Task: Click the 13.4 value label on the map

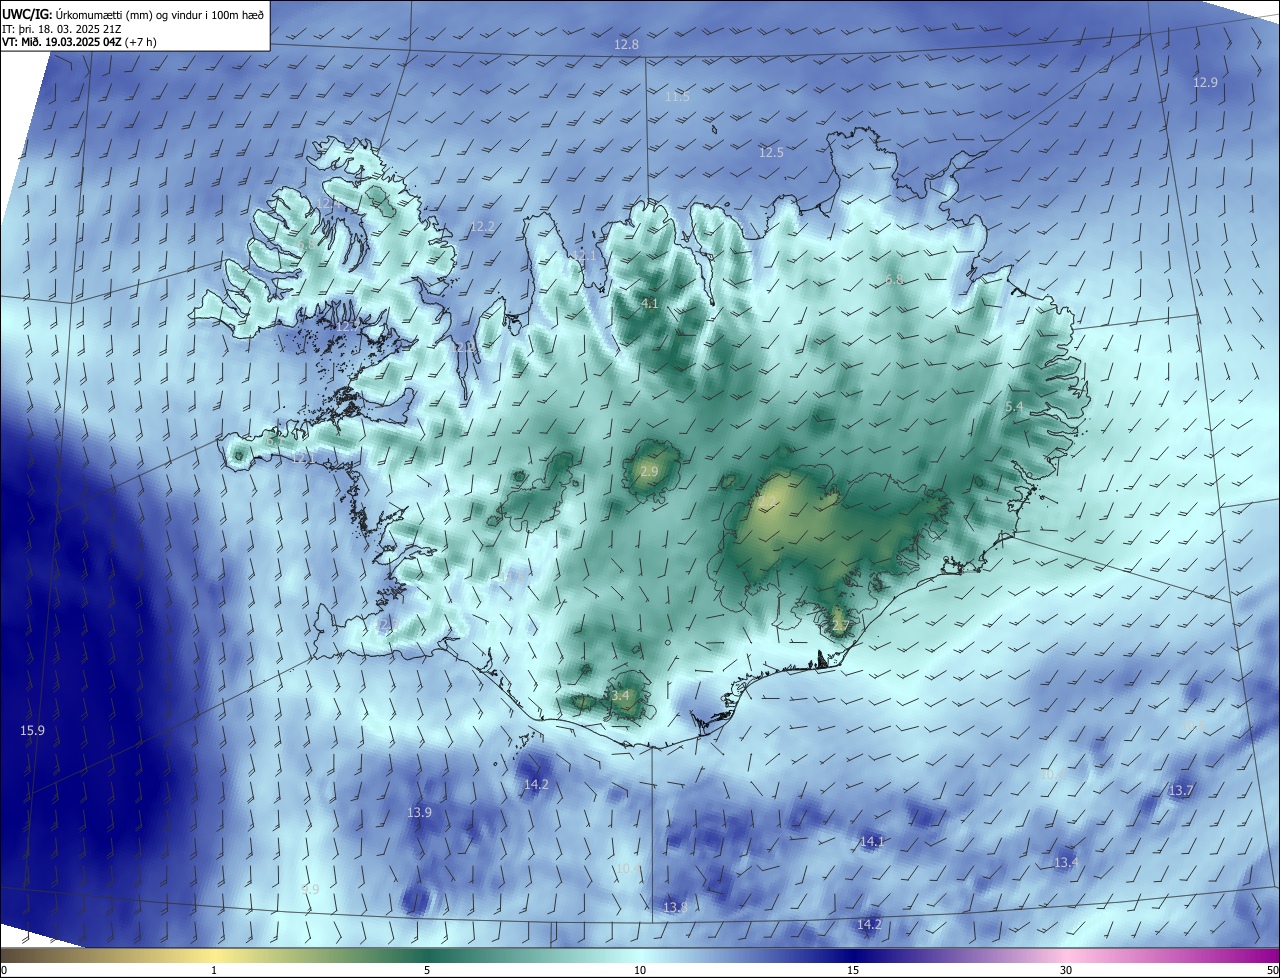Action: 1066,863
